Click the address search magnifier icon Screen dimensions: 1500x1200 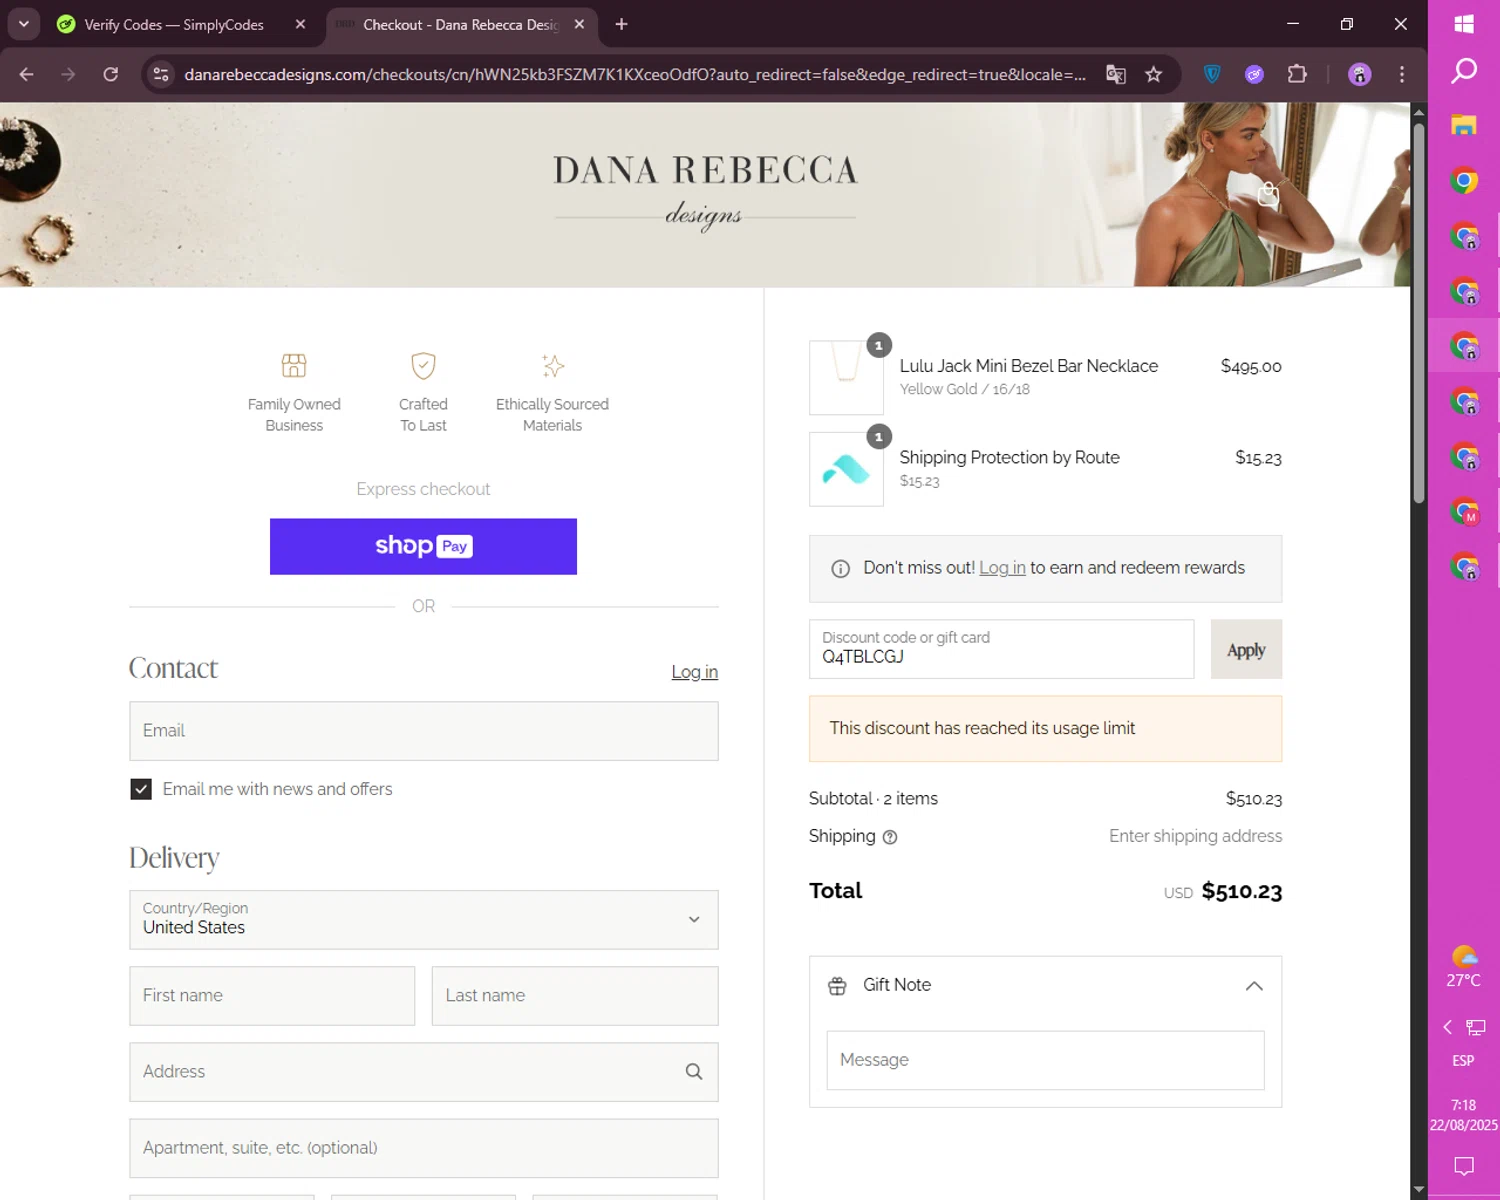pos(694,1071)
